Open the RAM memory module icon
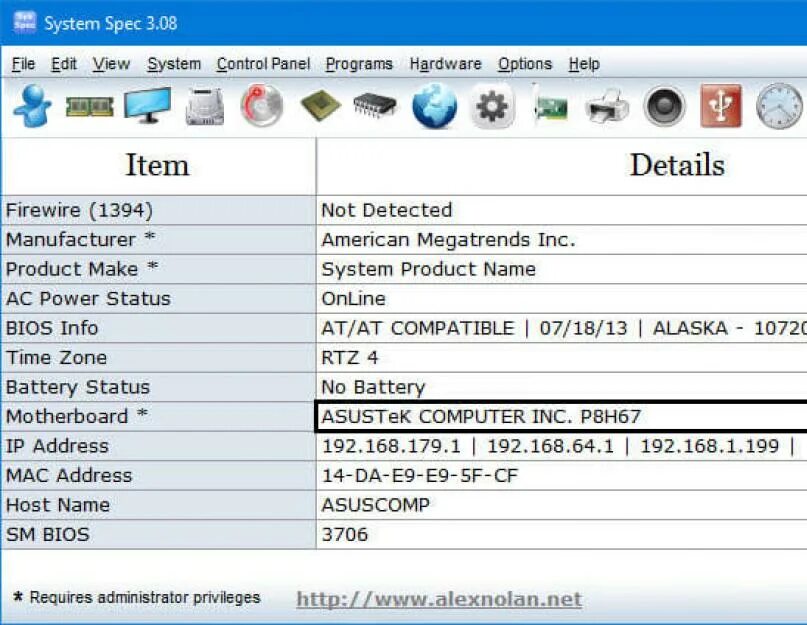807x625 pixels. [90, 107]
